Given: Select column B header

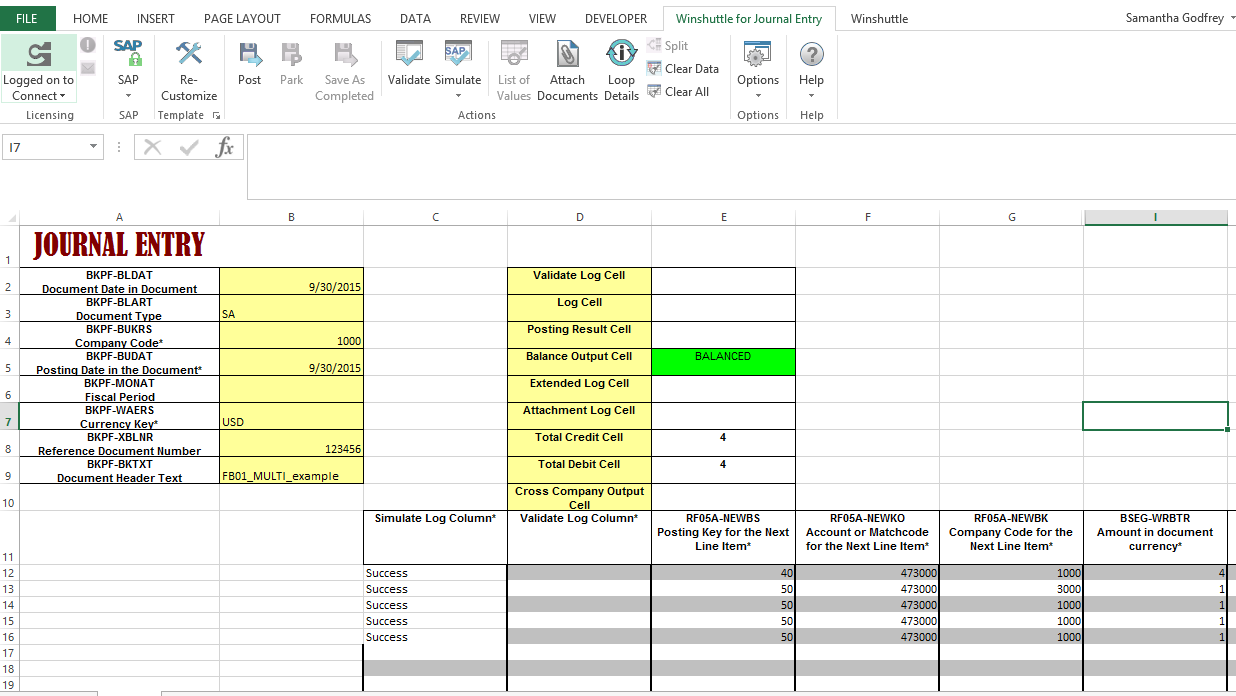Looking at the screenshot, I should point(291,218).
